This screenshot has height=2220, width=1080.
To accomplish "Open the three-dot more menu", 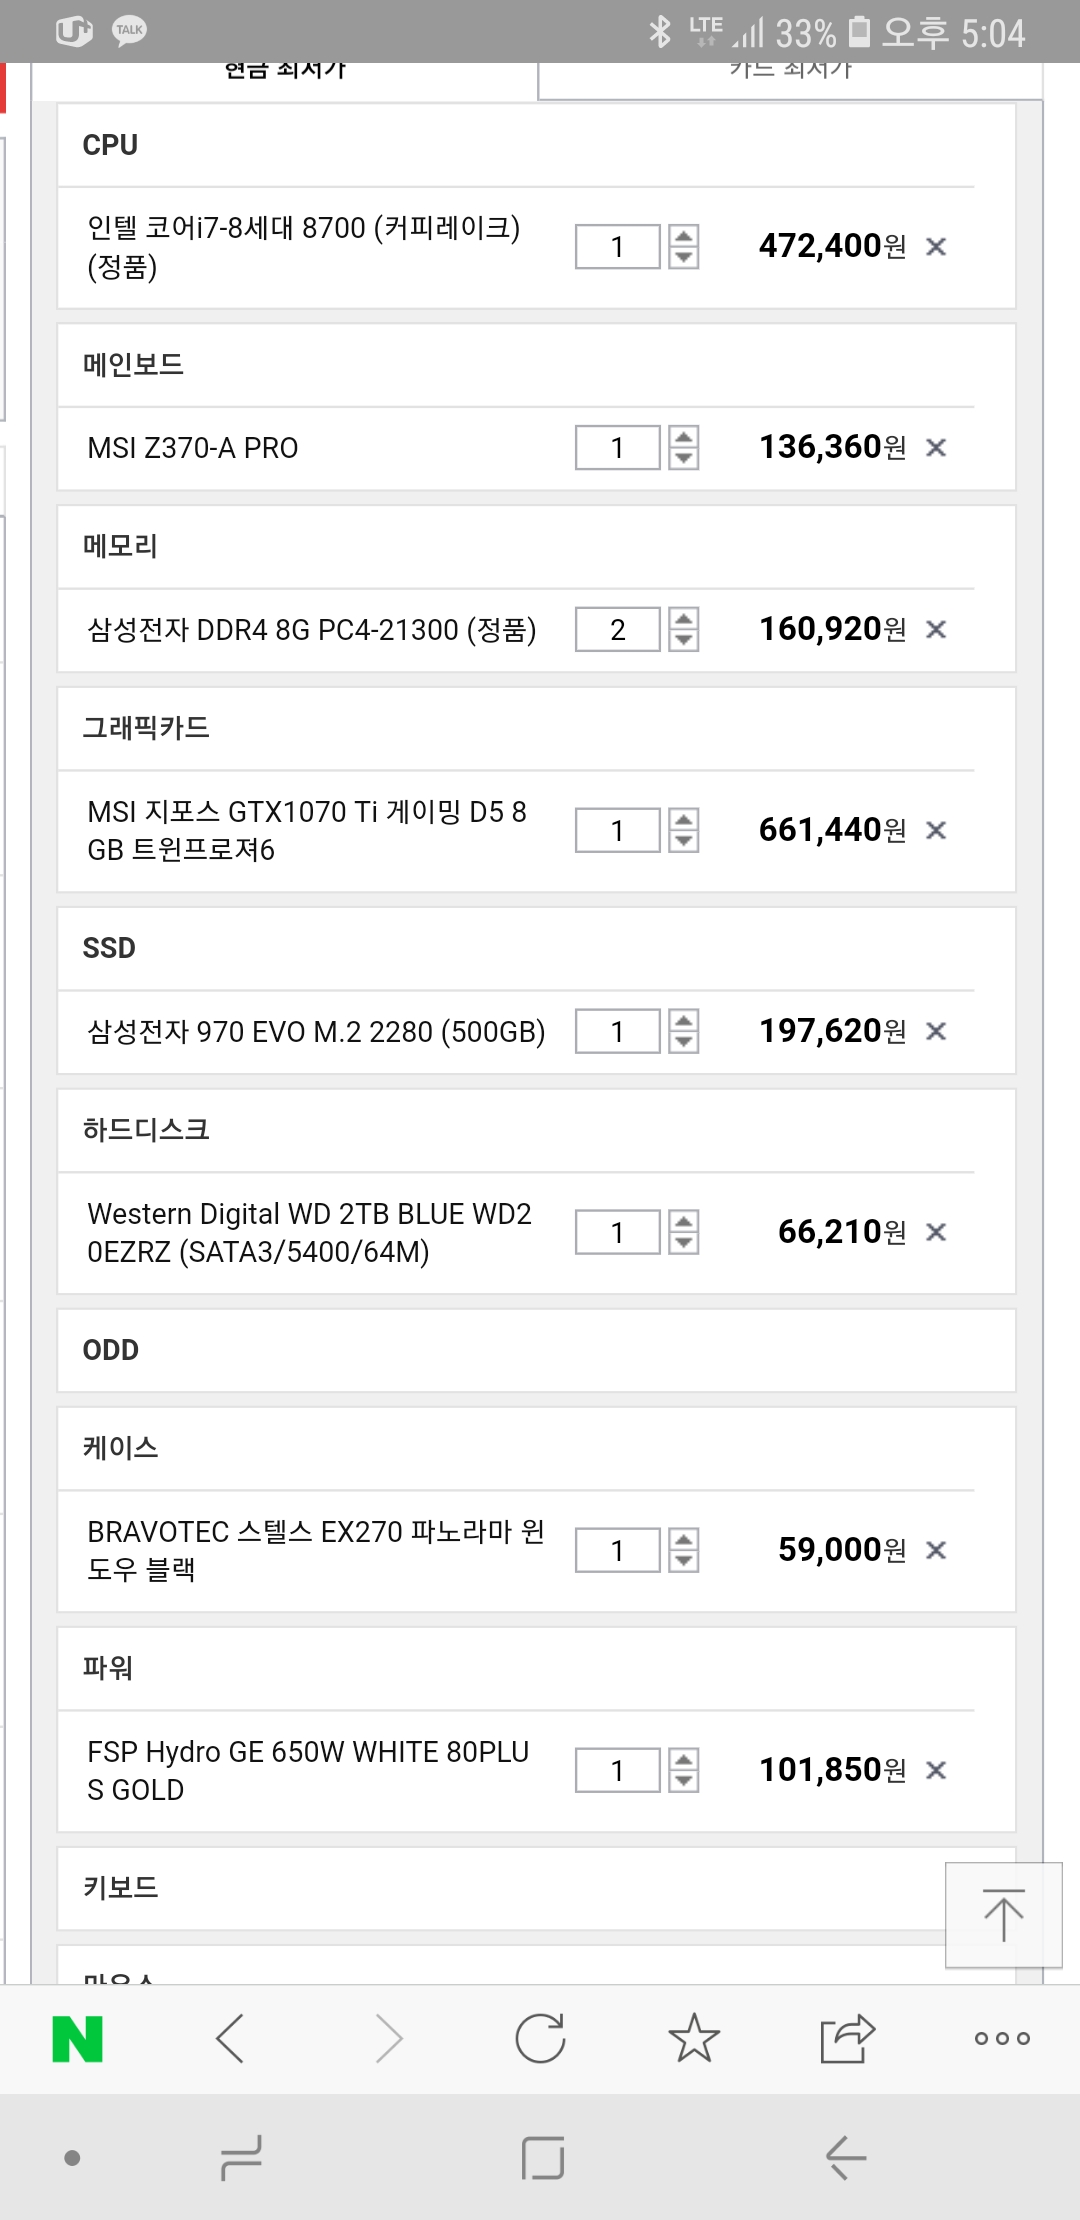I will 1002,2039.
